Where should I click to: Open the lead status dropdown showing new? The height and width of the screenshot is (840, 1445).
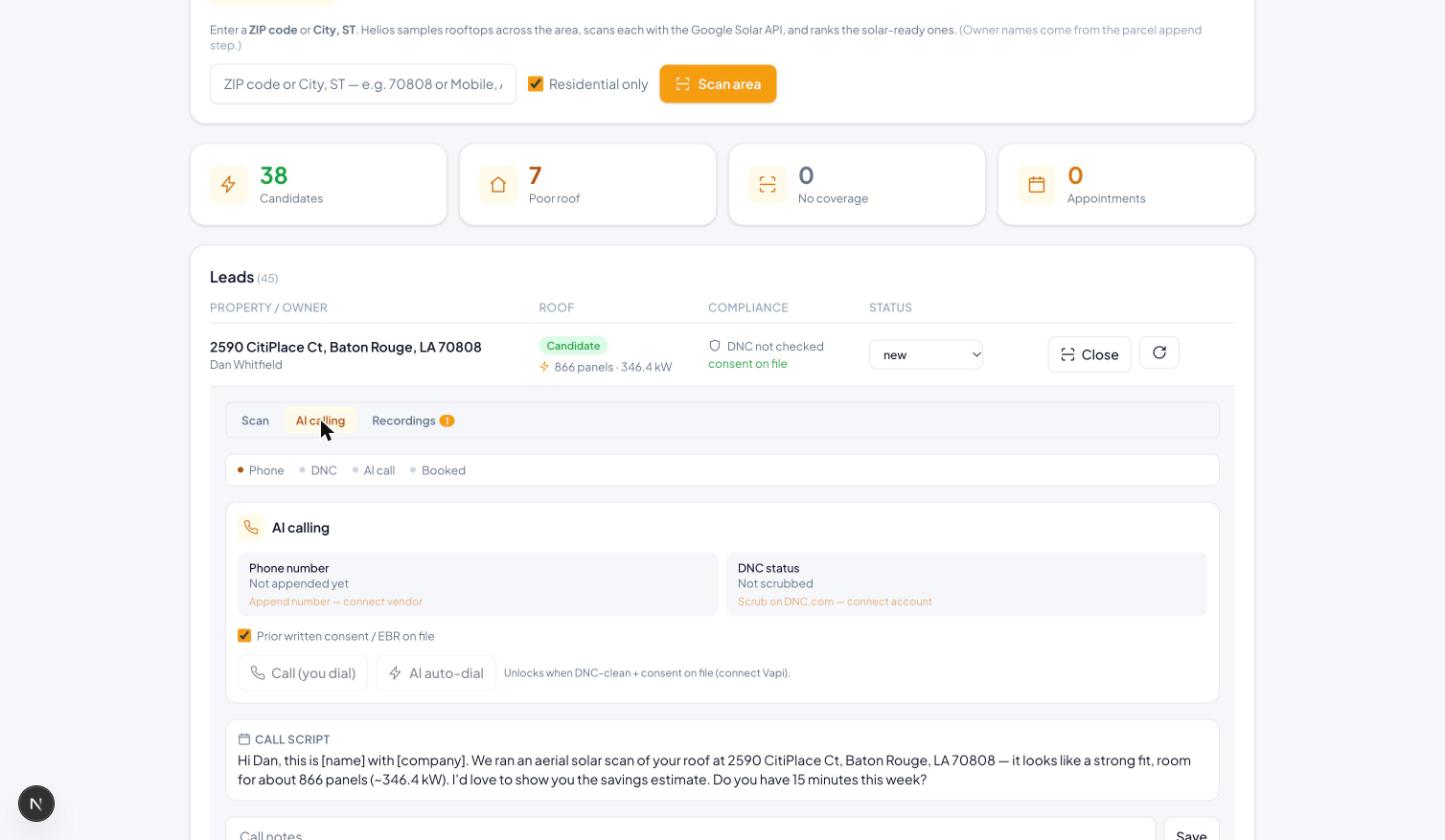pos(926,355)
